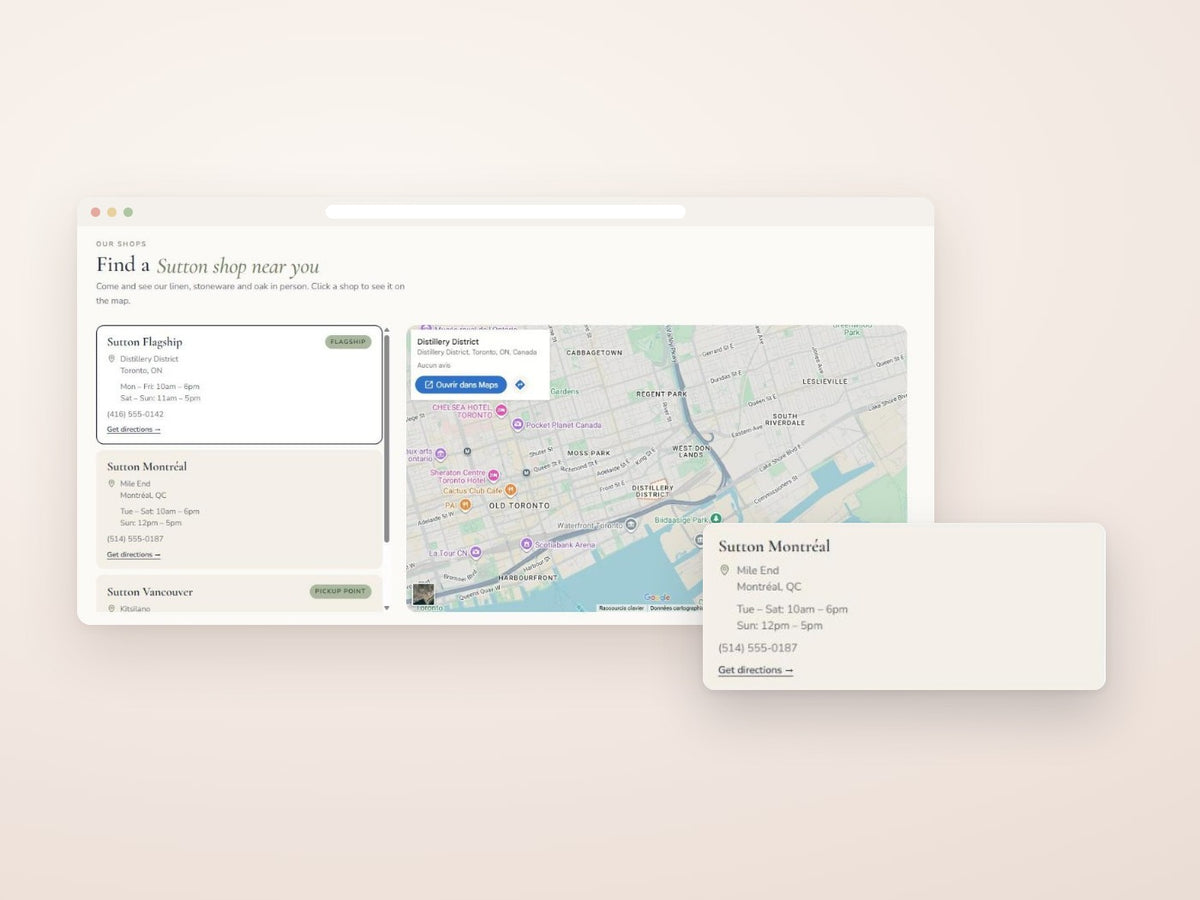The height and width of the screenshot is (900, 1200).
Task: Click Get directions in the enlarged Montréal callout
Action: (756, 670)
